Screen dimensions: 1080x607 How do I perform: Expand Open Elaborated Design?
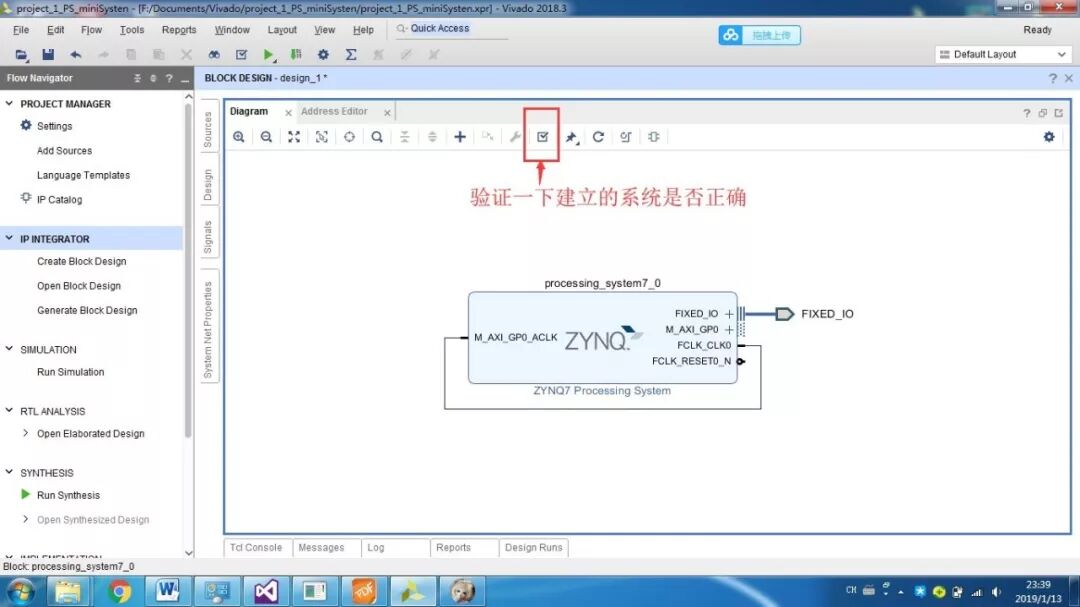pyautogui.click(x=25, y=433)
